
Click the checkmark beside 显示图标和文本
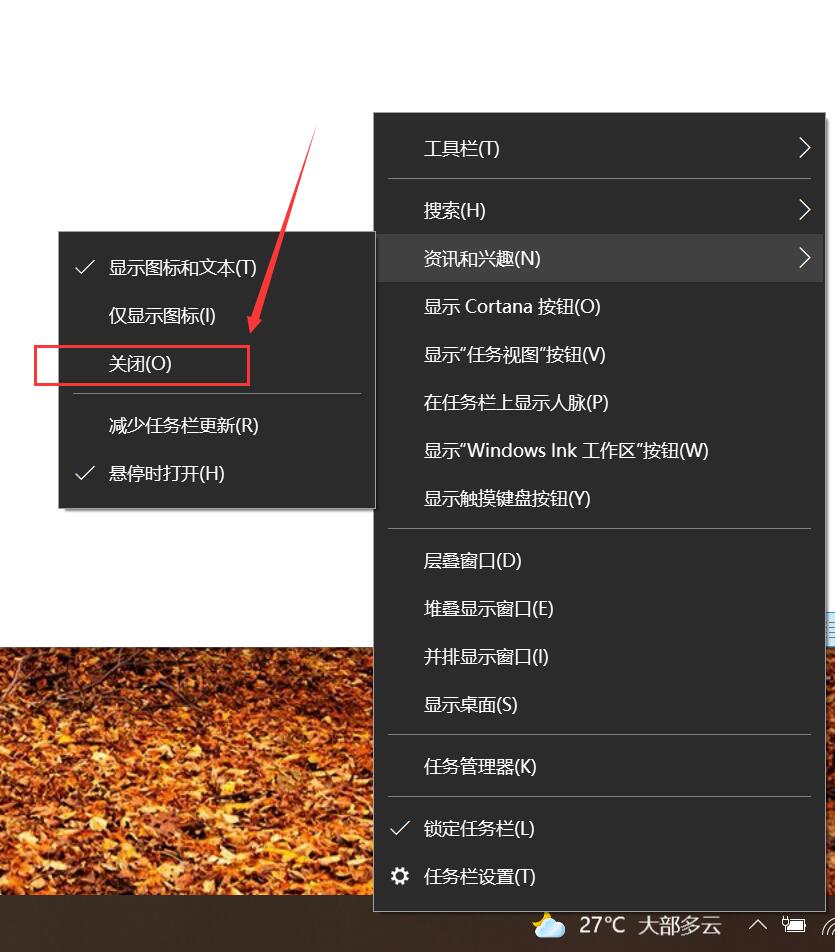pos(85,267)
